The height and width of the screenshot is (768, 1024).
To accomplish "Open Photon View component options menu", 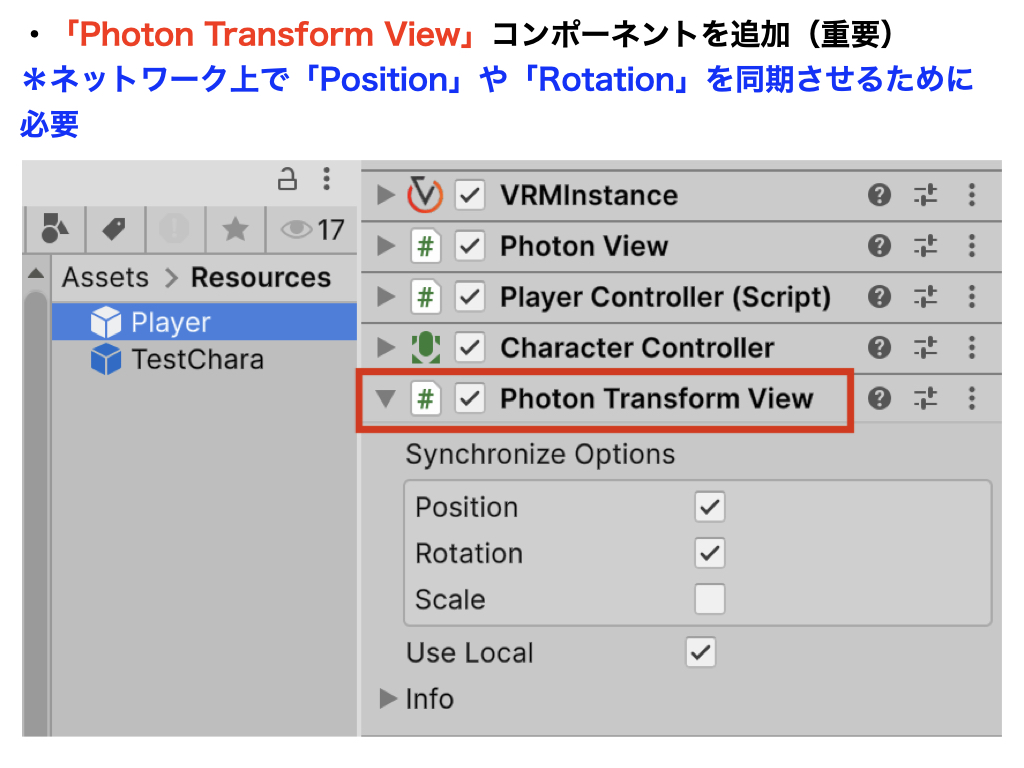I will click(972, 246).
